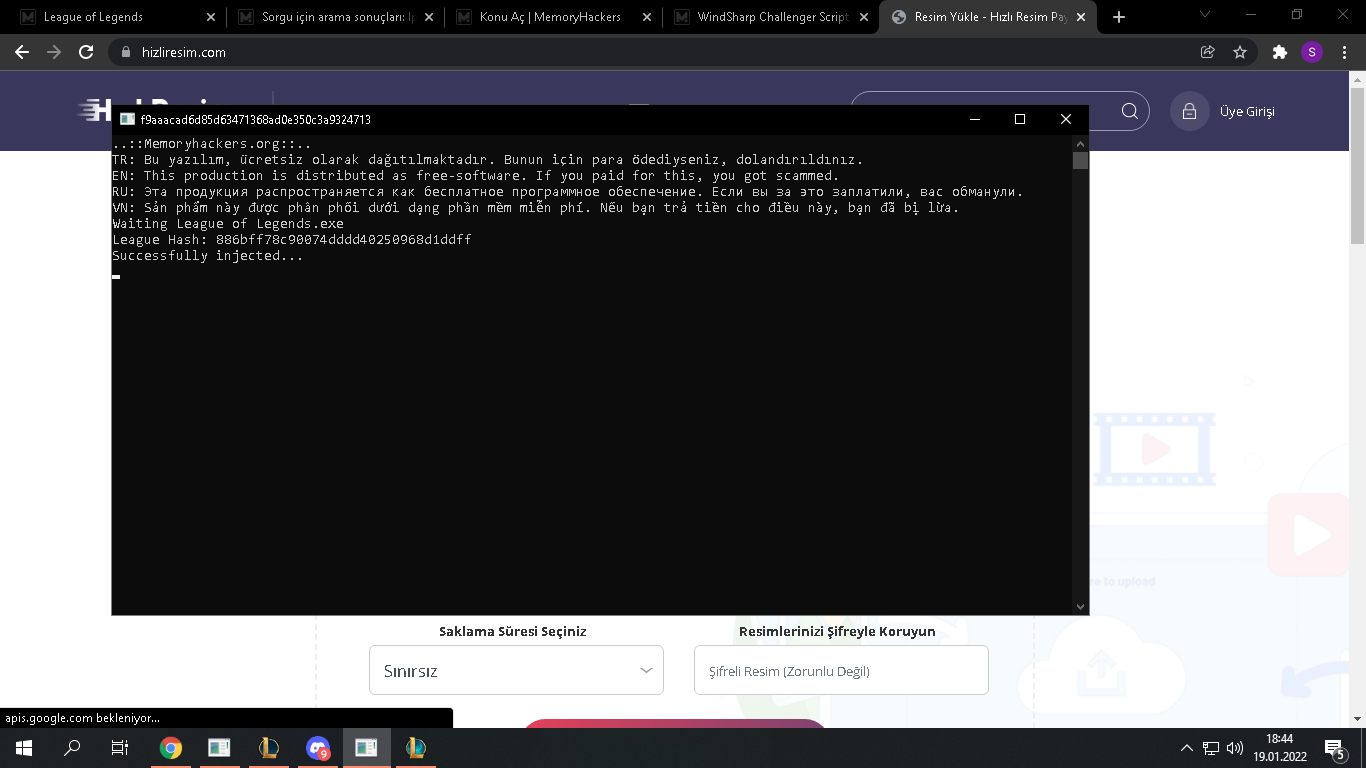Open the Chrome extensions puzzle icon
Screen dimensions: 1366x768
[x=1279, y=52]
